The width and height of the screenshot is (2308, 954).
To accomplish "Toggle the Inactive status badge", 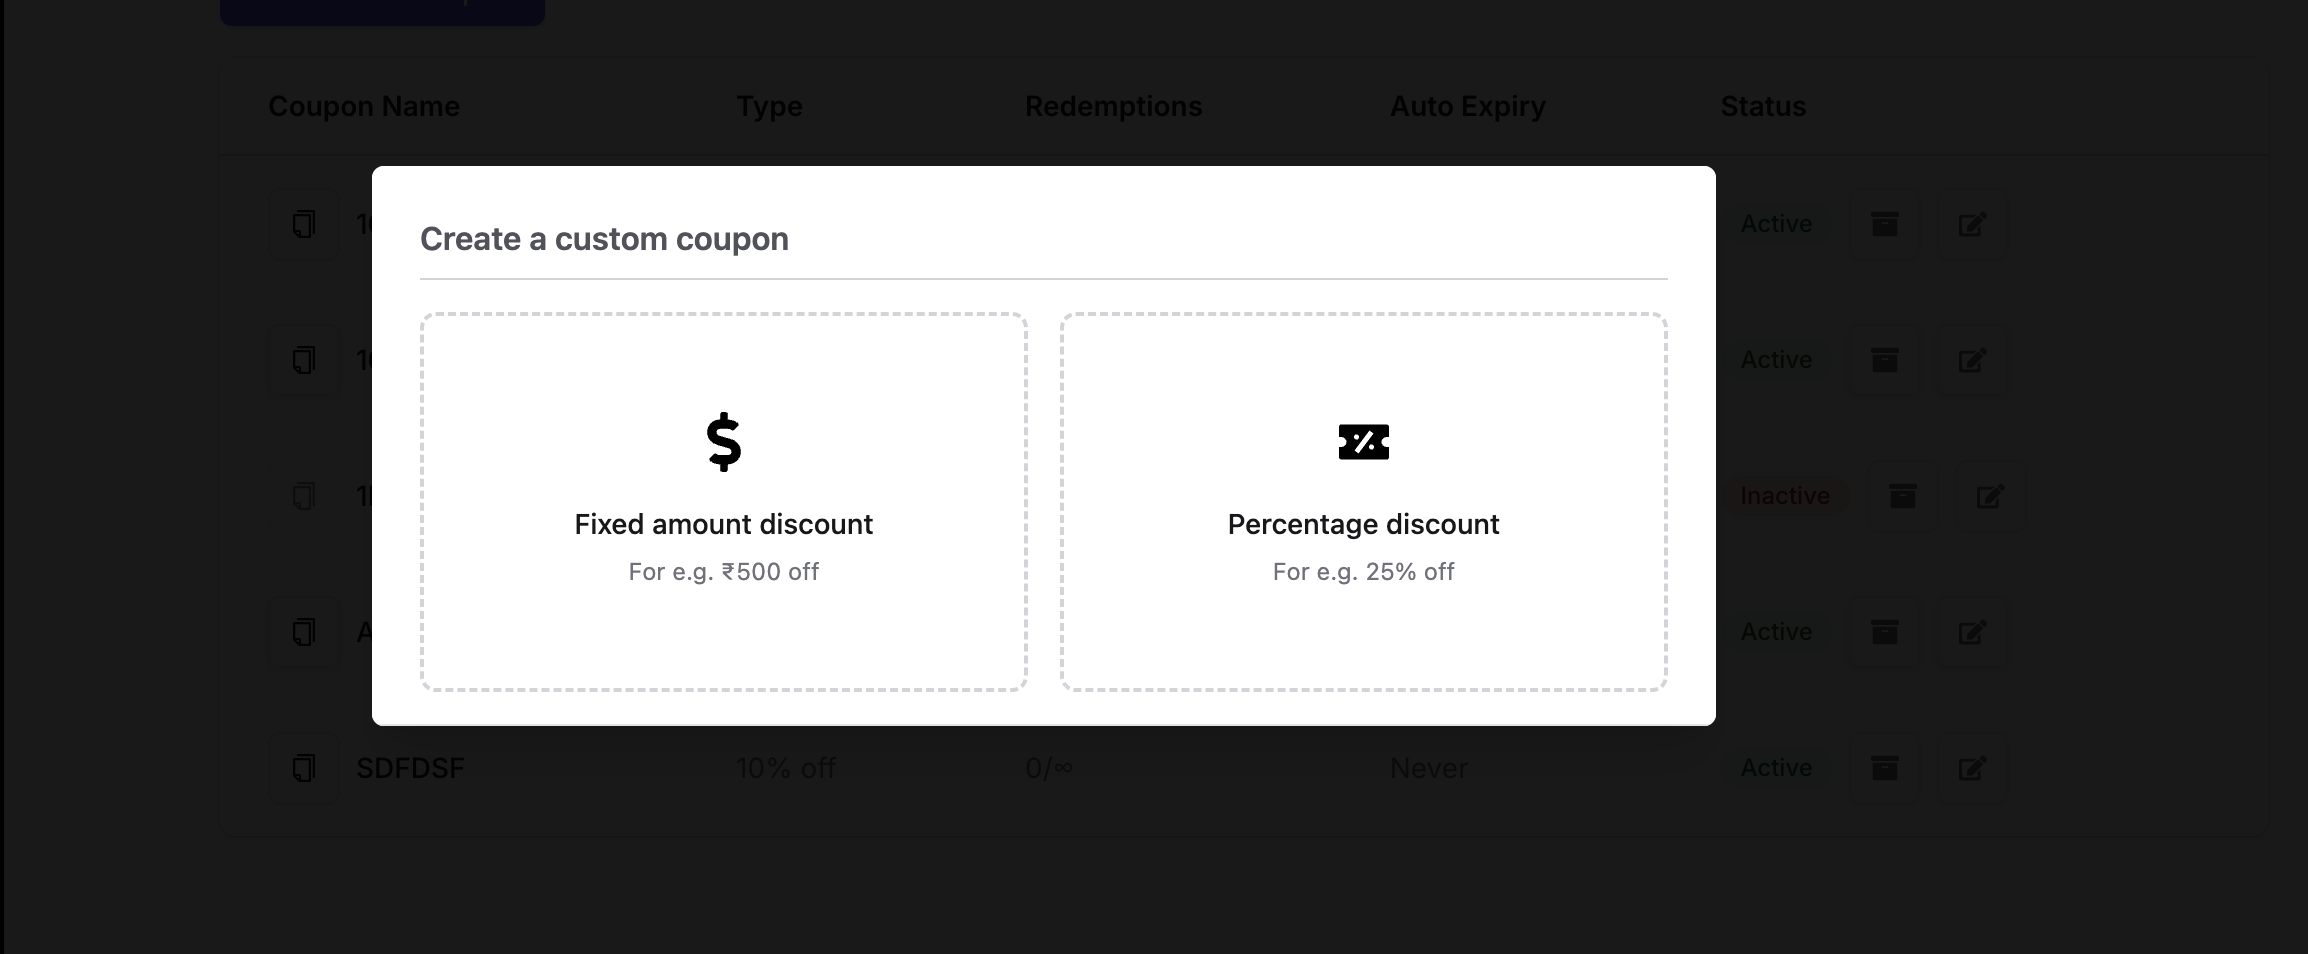I will (1785, 496).
